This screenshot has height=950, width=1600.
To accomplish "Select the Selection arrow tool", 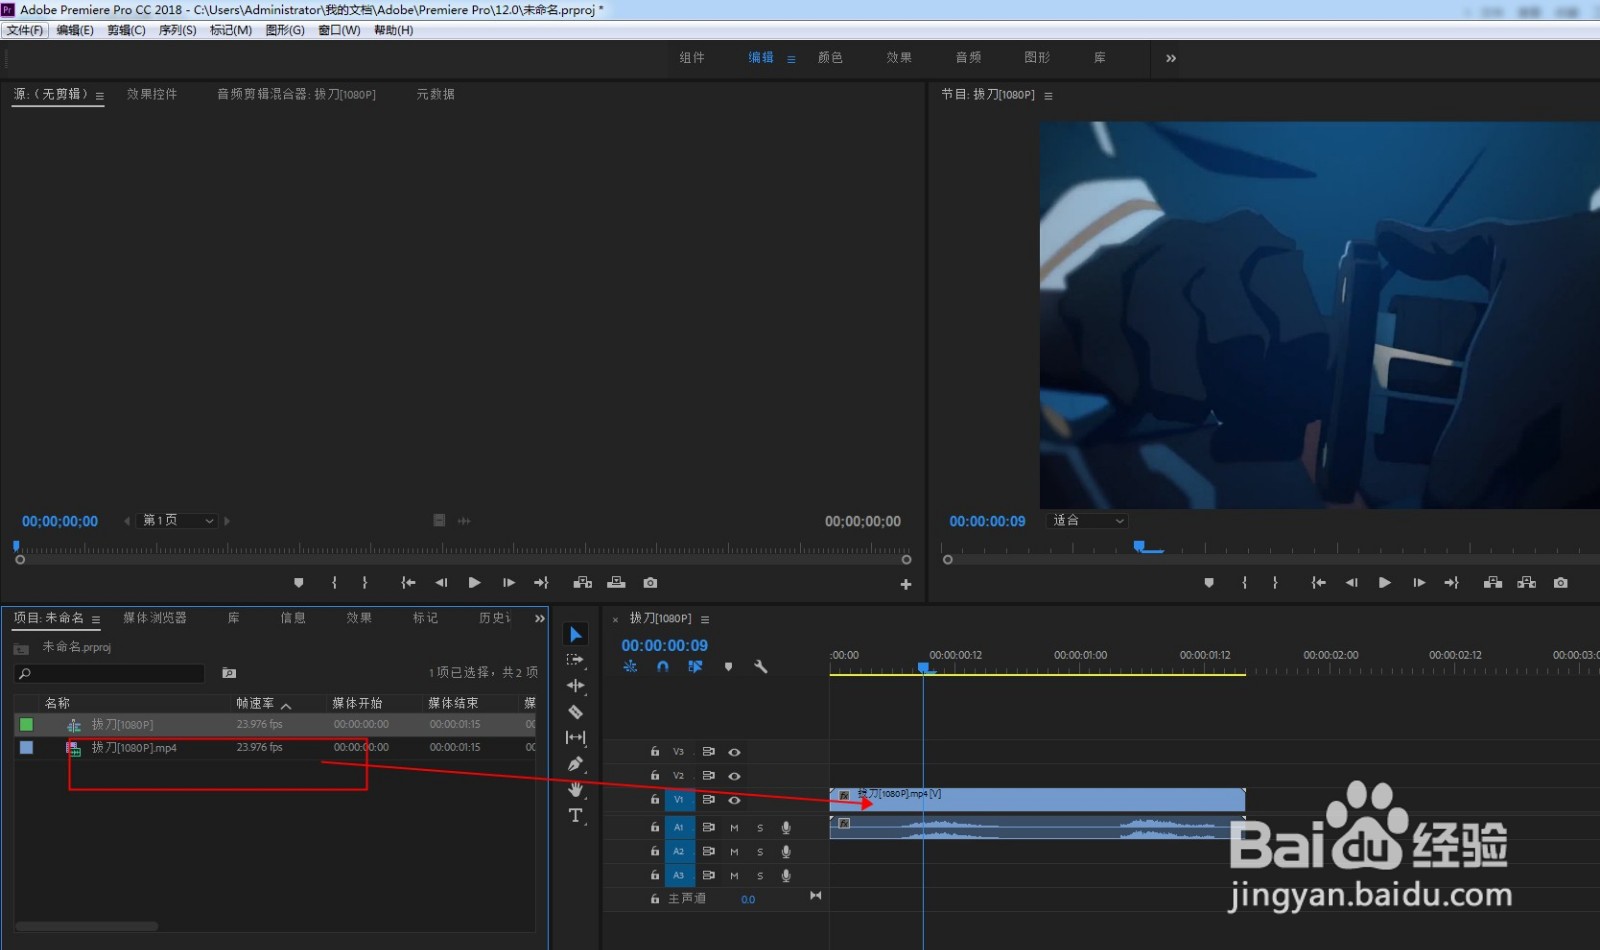I will (575, 634).
